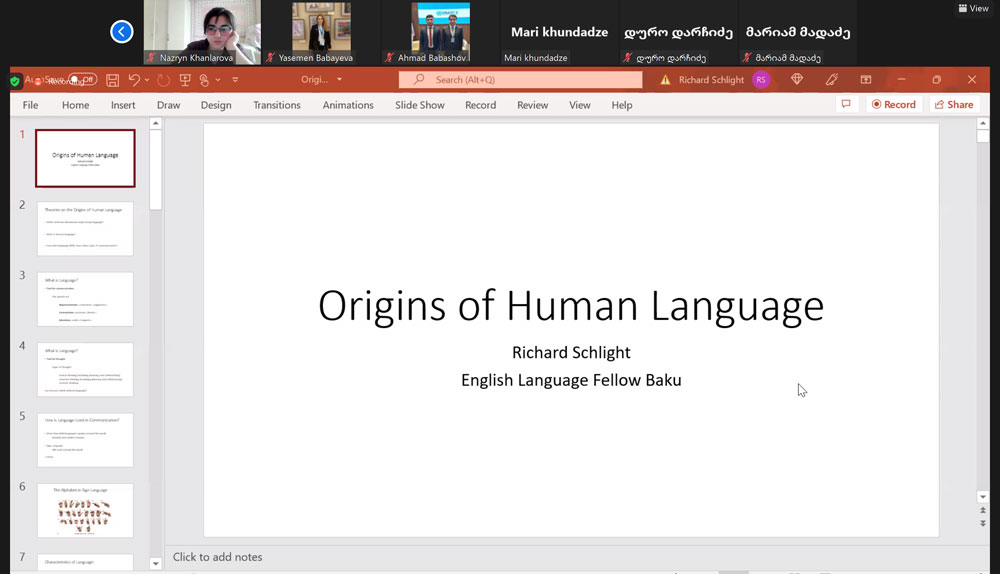Toggle the AutoSave switch
The height and width of the screenshot is (574, 1000).
pos(82,80)
